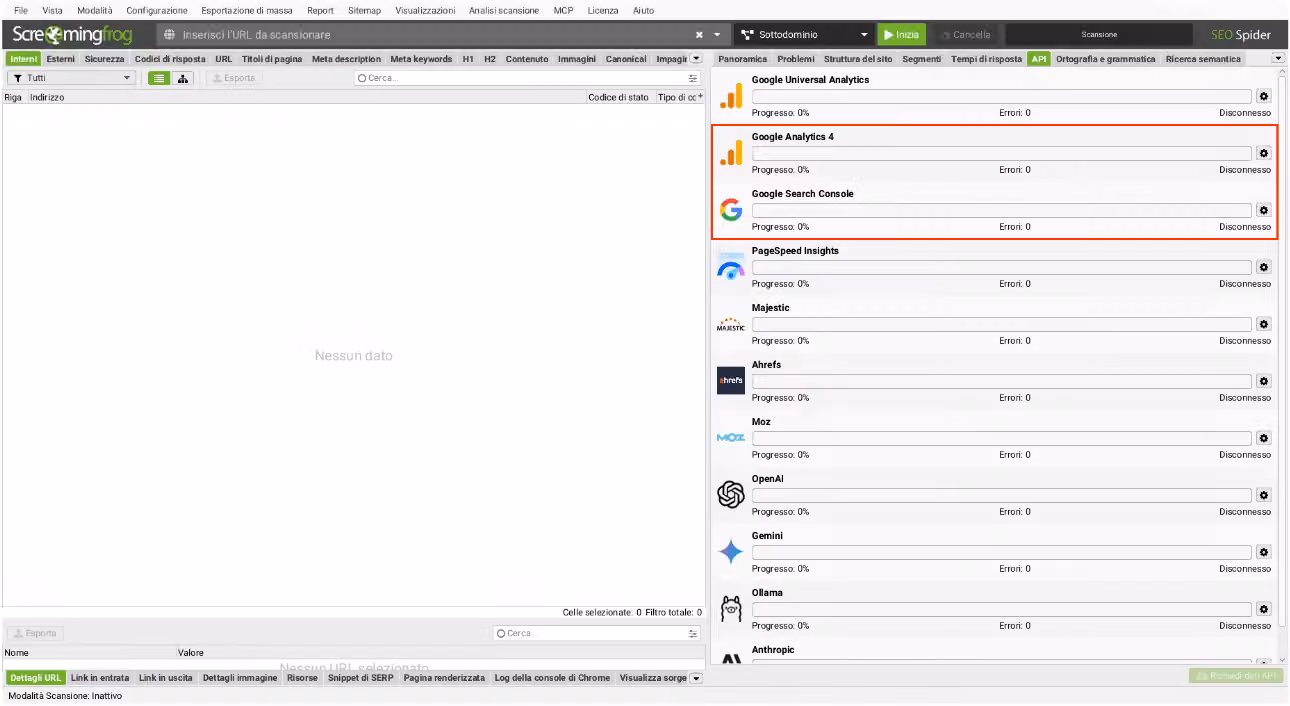Open Majestic API settings gear
This screenshot has width=1290, height=706.
[x=1263, y=324]
